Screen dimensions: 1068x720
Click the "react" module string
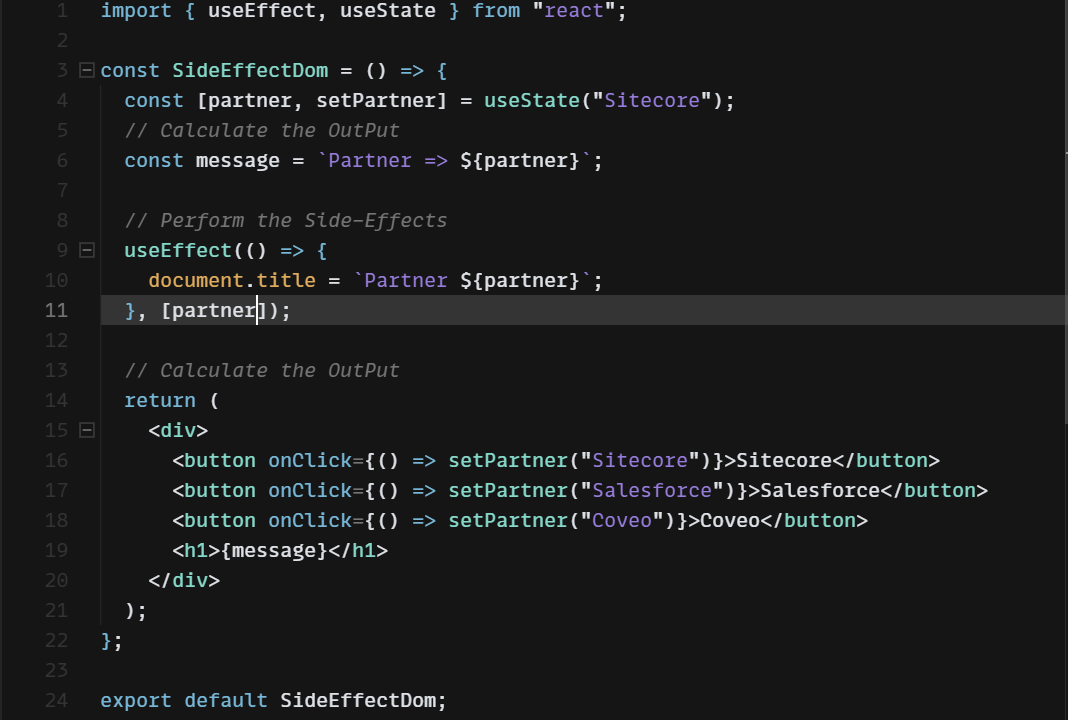point(574,10)
